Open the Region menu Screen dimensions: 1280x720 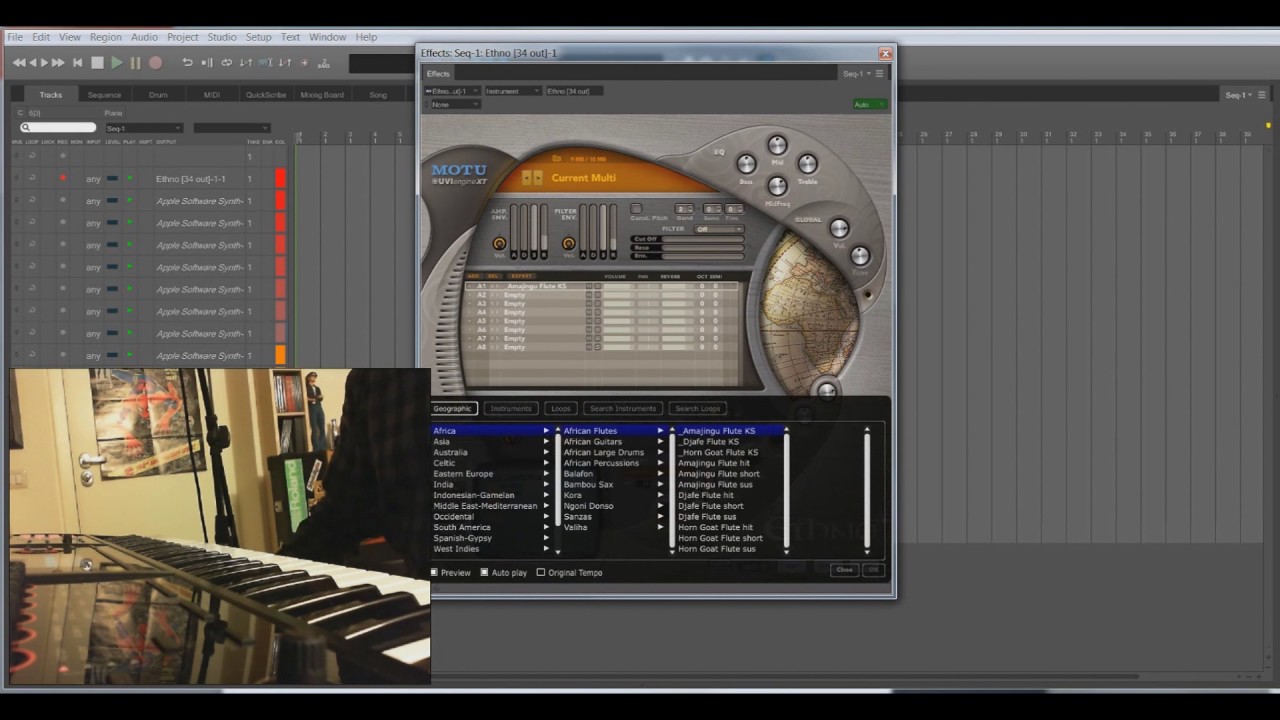click(x=105, y=37)
